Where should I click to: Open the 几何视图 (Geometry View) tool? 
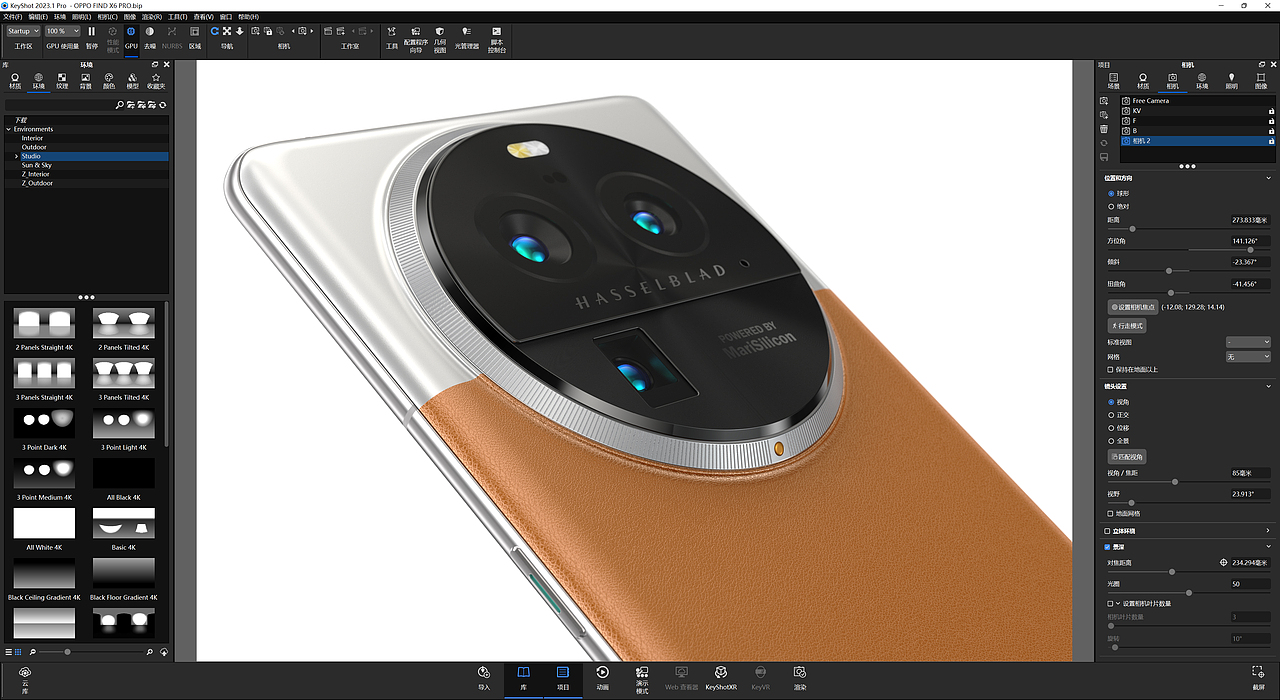[439, 32]
